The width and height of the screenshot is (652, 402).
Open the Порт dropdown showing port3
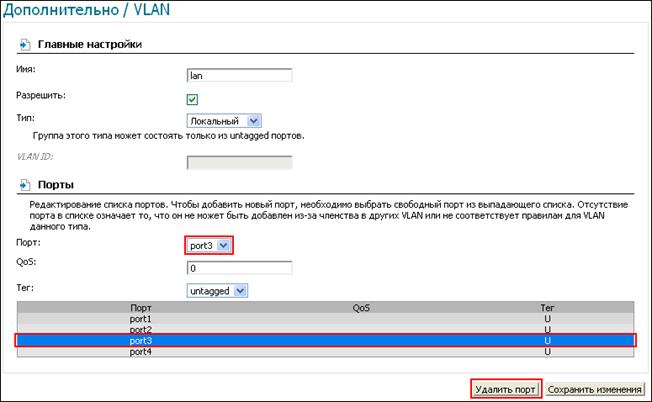point(209,246)
